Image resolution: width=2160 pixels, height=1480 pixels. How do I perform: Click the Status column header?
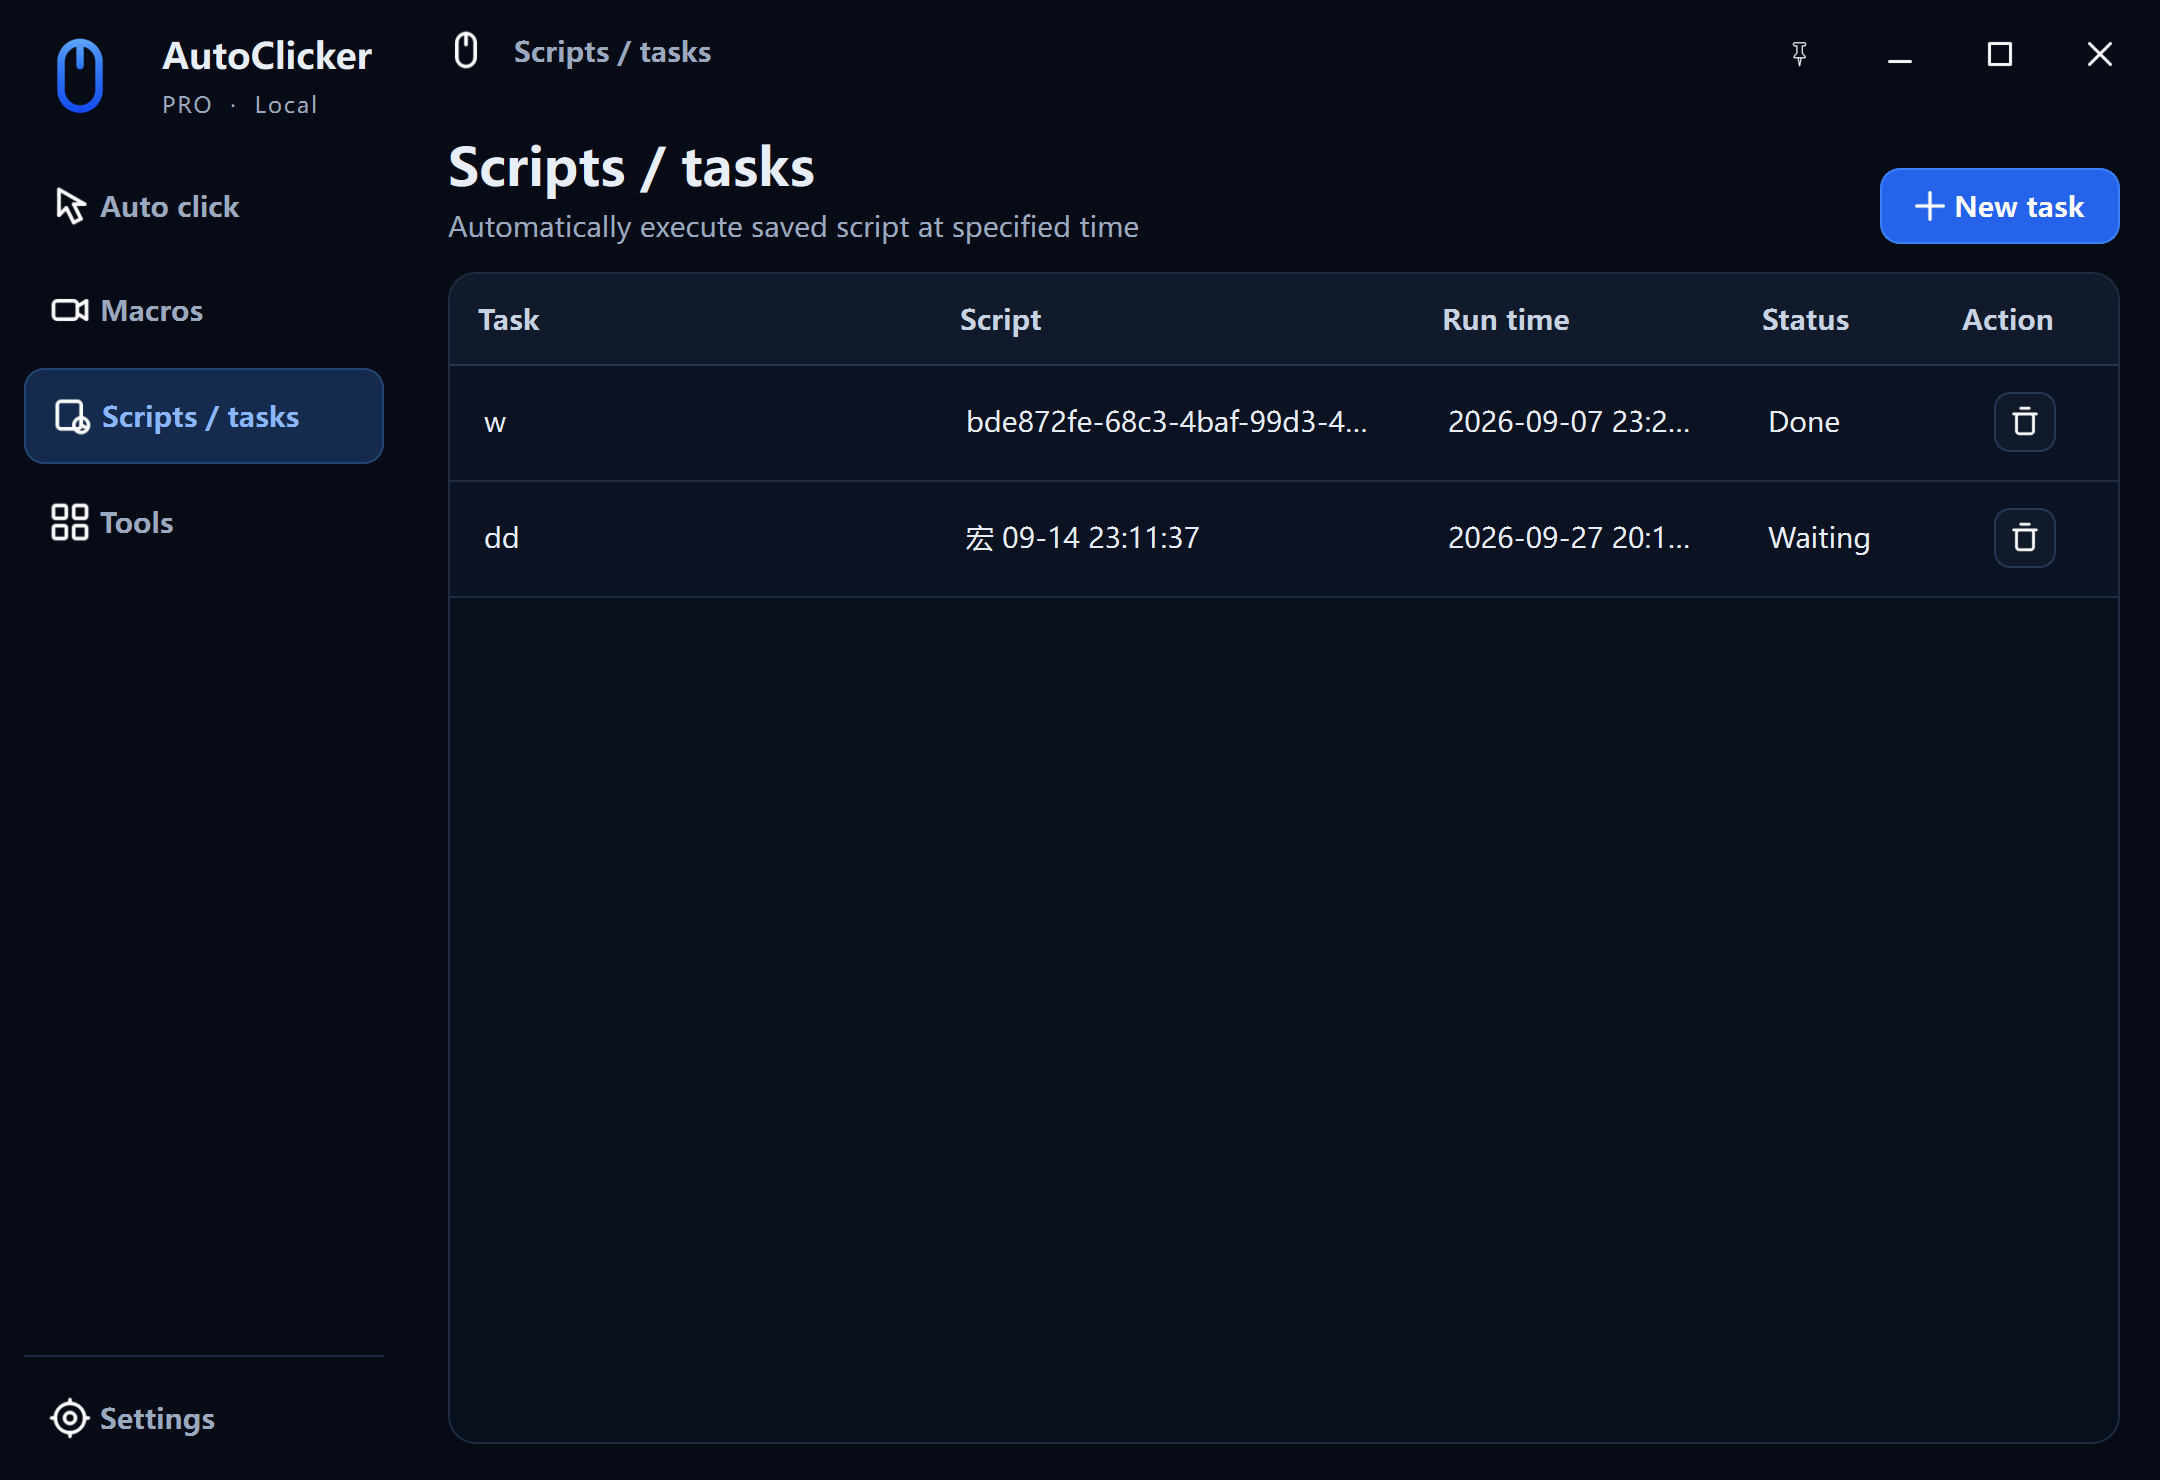point(1805,320)
